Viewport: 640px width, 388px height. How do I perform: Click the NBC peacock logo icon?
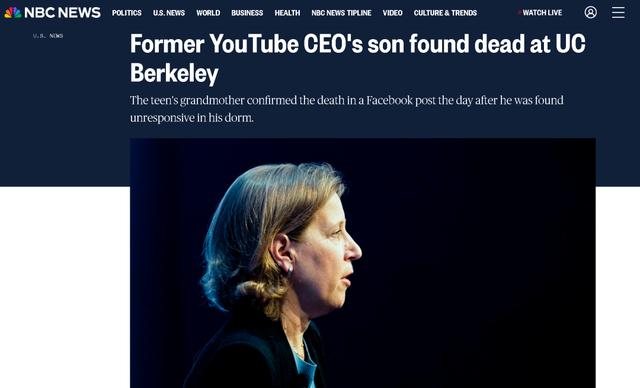click(12, 13)
